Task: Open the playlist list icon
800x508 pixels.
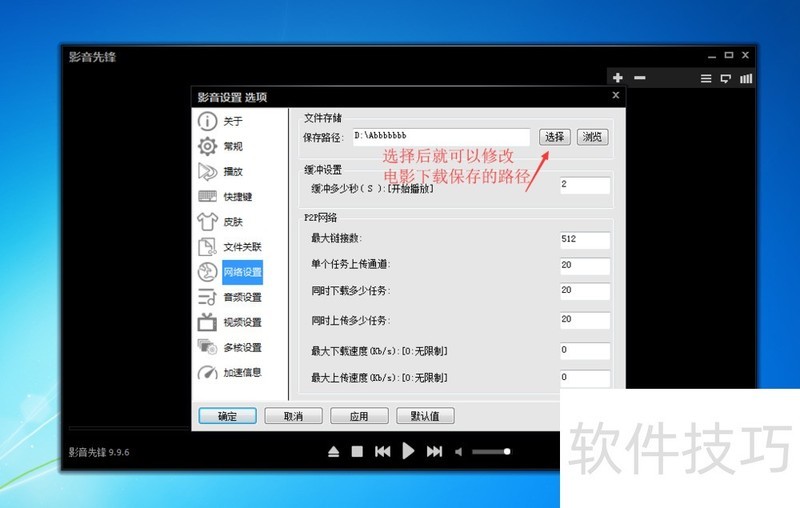Action: pyautogui.click(x=706, y=79)
